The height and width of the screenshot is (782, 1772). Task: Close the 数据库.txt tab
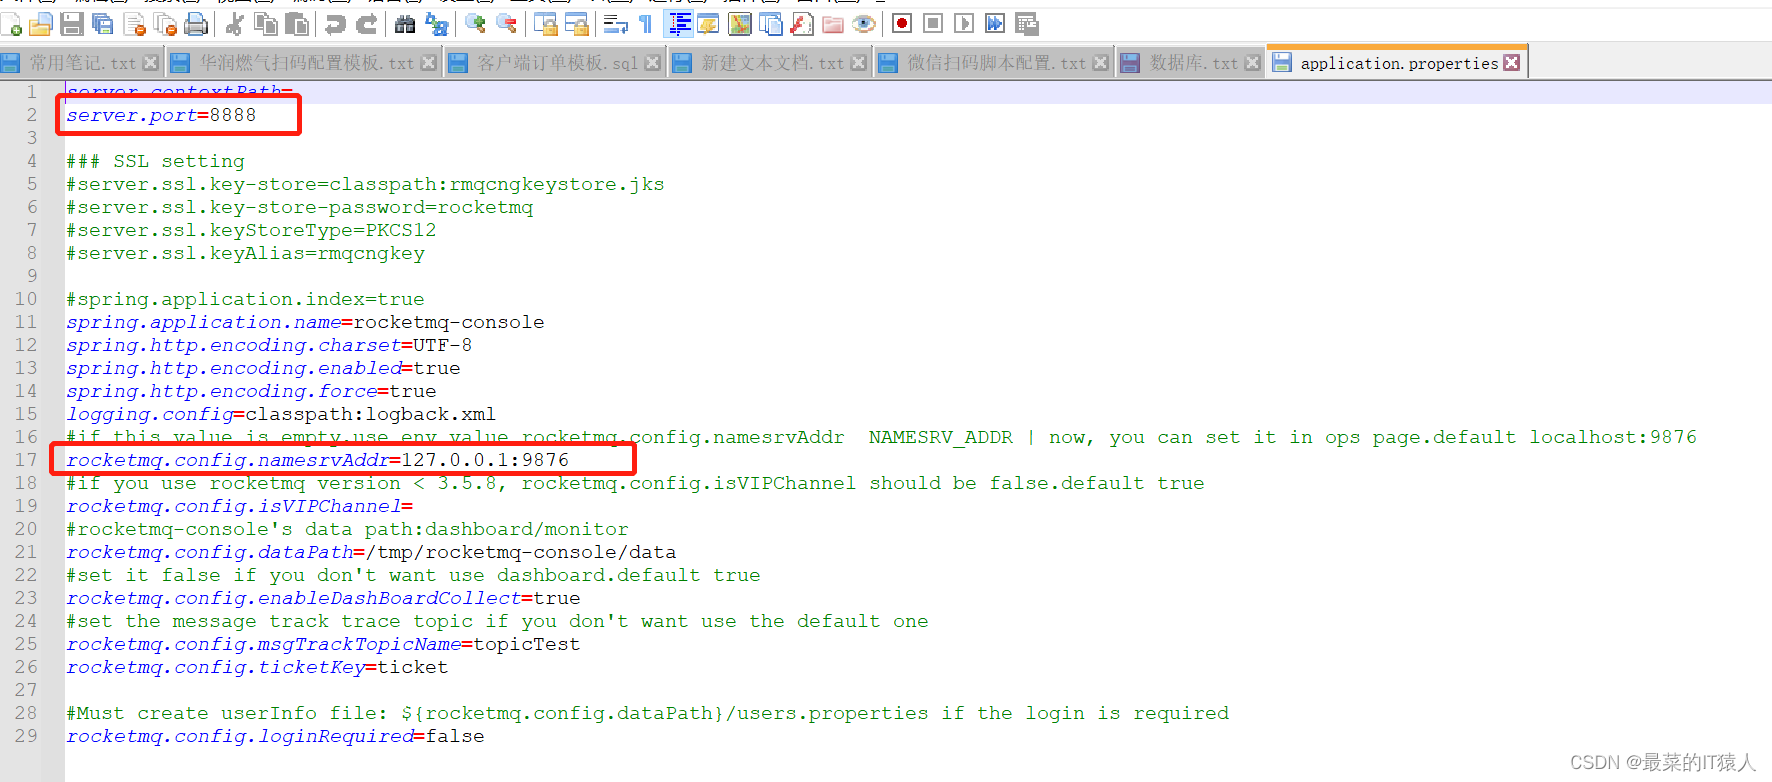1253,63
